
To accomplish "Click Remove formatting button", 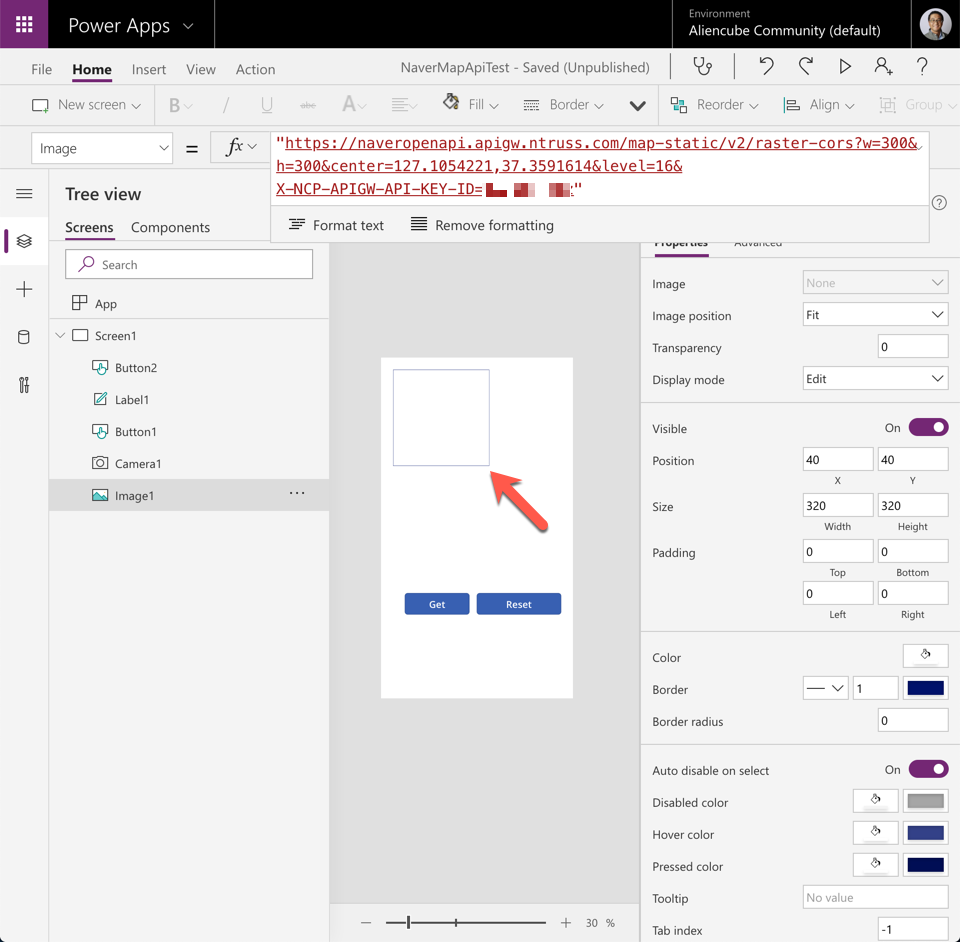I will (x=482, y=225).
